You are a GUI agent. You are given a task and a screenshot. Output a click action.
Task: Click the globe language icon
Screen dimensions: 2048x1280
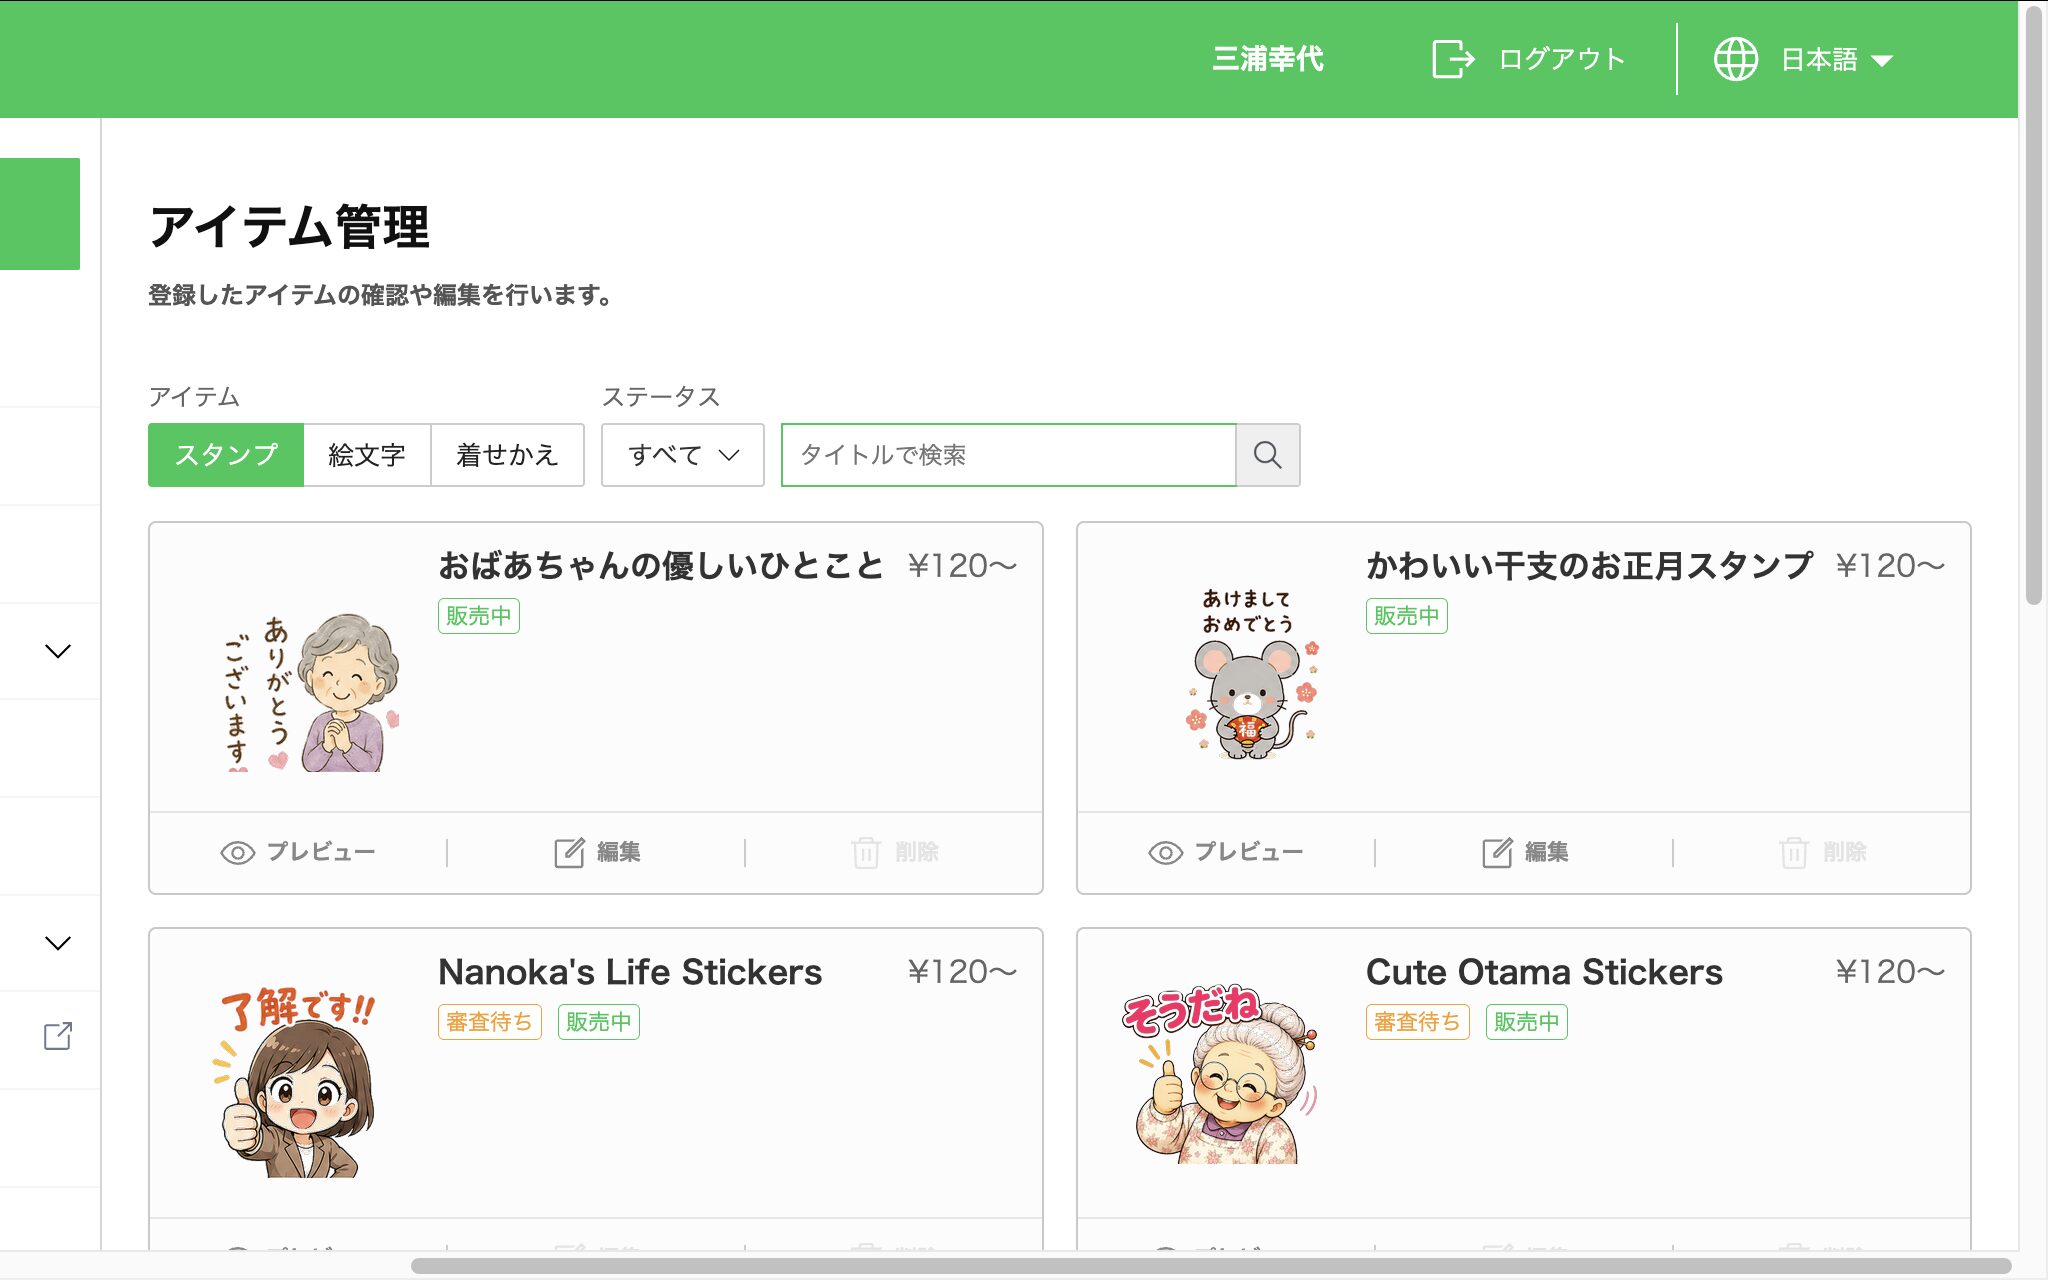point(1736,59)
